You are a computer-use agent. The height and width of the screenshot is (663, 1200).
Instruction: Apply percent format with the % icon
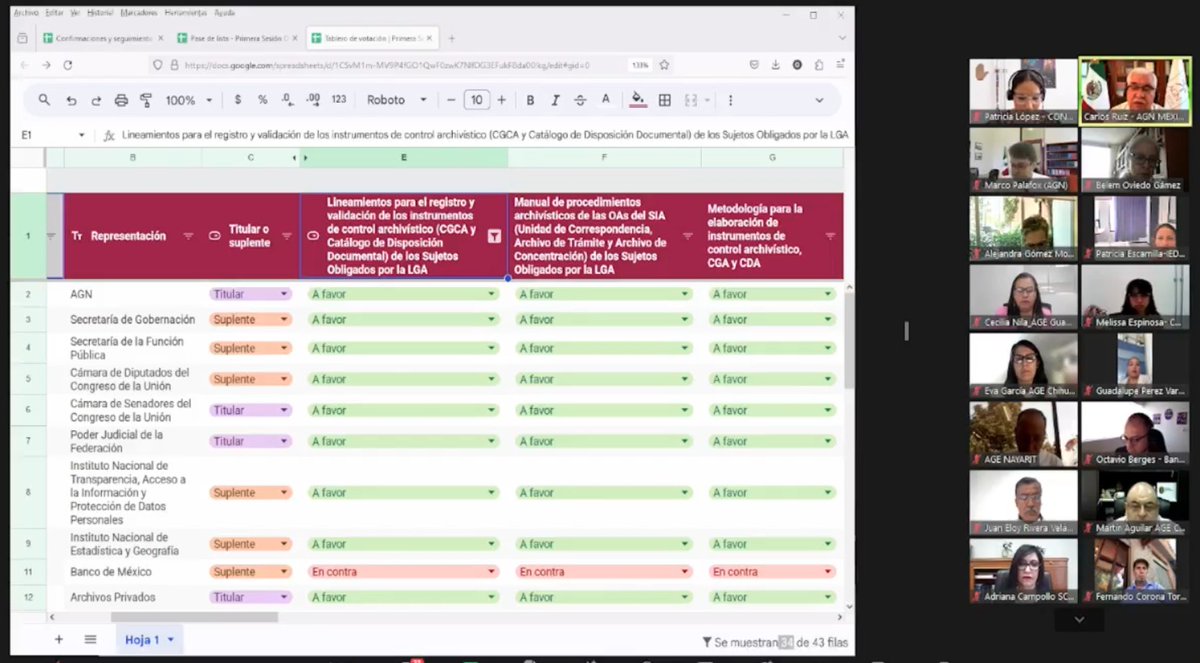point(262,100)
